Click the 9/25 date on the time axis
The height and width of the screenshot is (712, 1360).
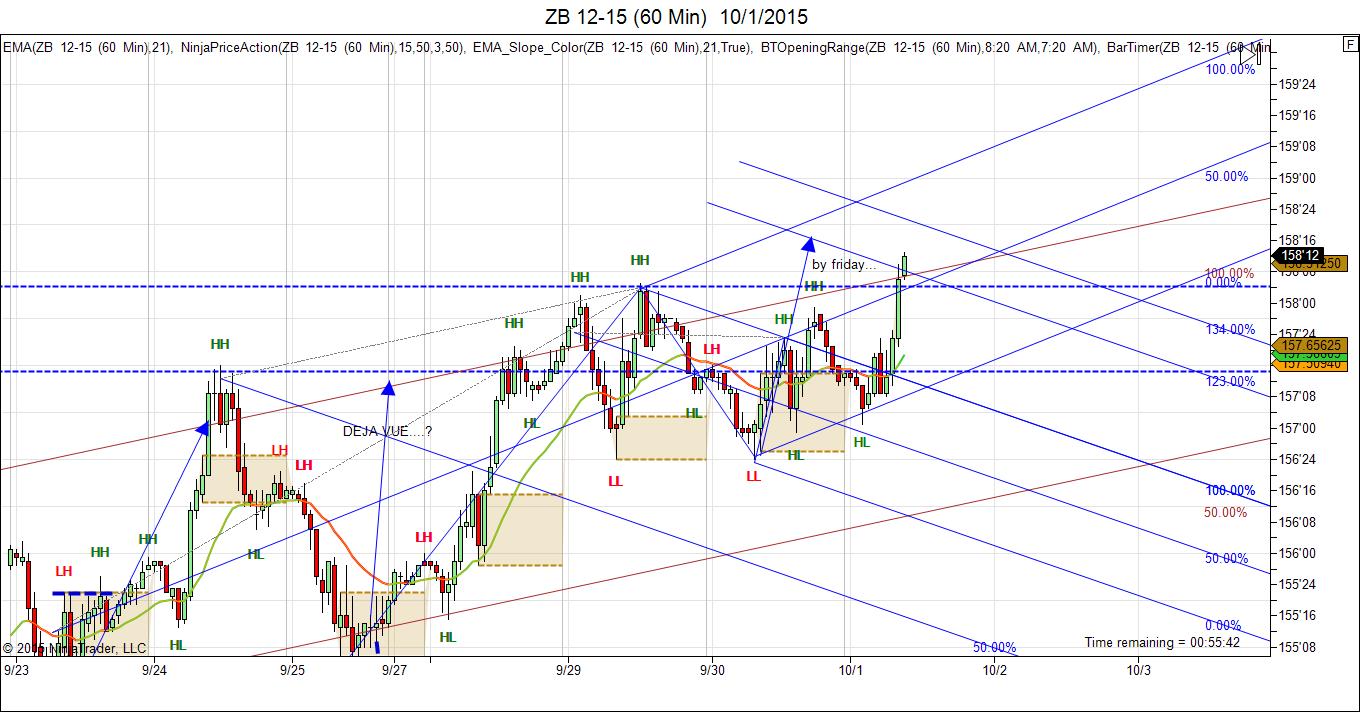click(293, 670)
